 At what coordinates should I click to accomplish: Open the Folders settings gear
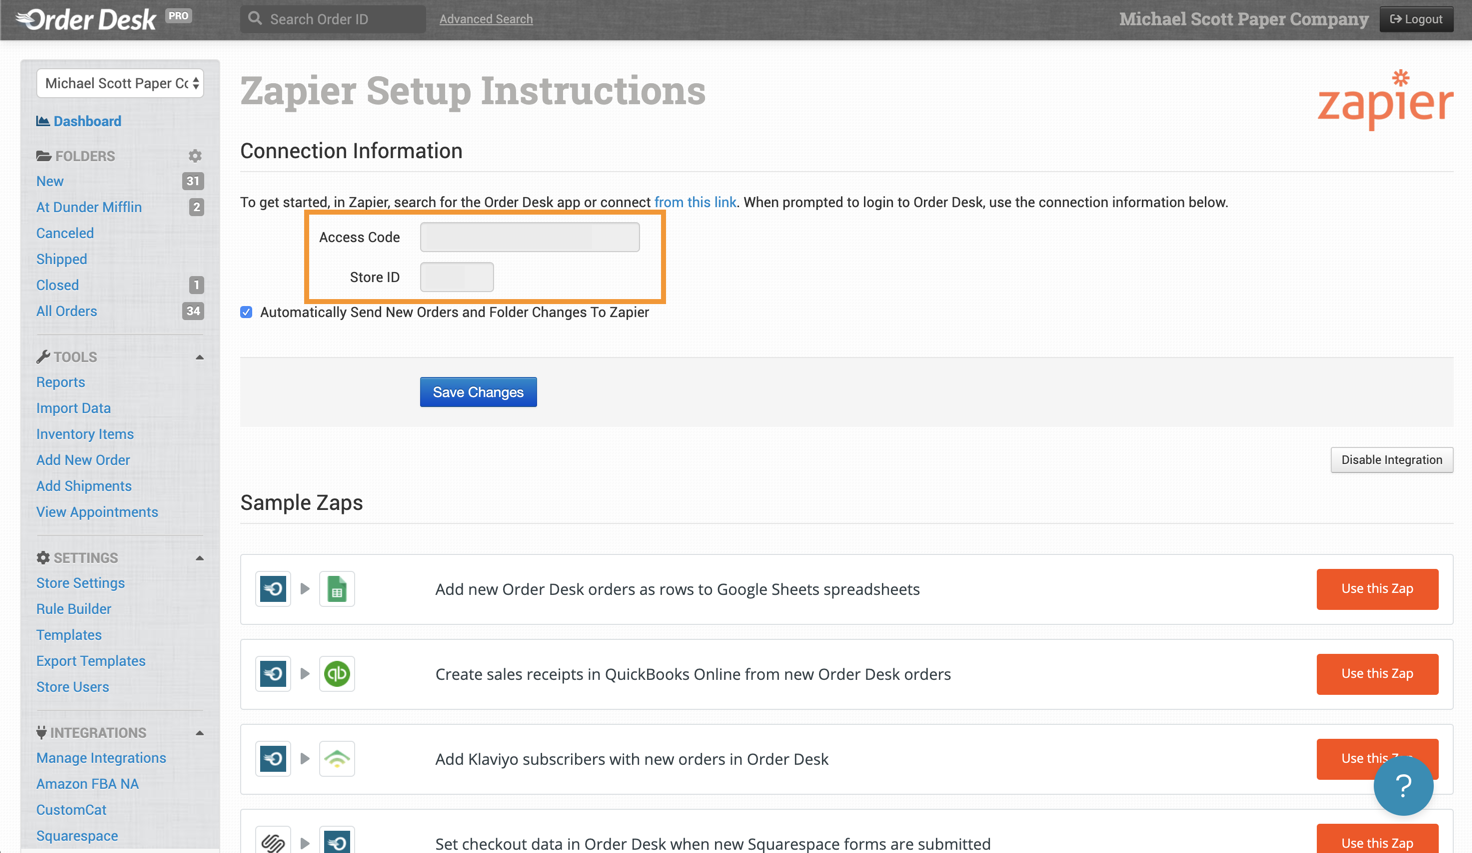pos(195,156)
